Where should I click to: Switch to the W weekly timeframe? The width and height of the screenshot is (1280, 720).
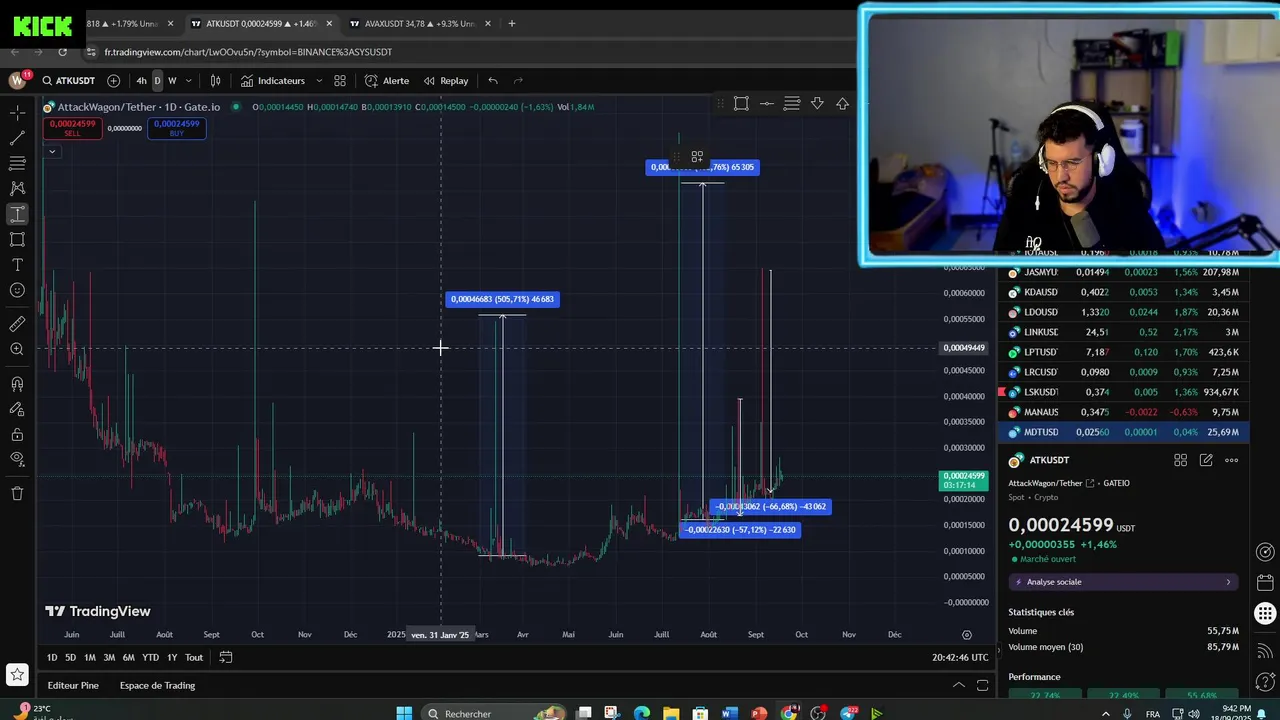point(172,81)
